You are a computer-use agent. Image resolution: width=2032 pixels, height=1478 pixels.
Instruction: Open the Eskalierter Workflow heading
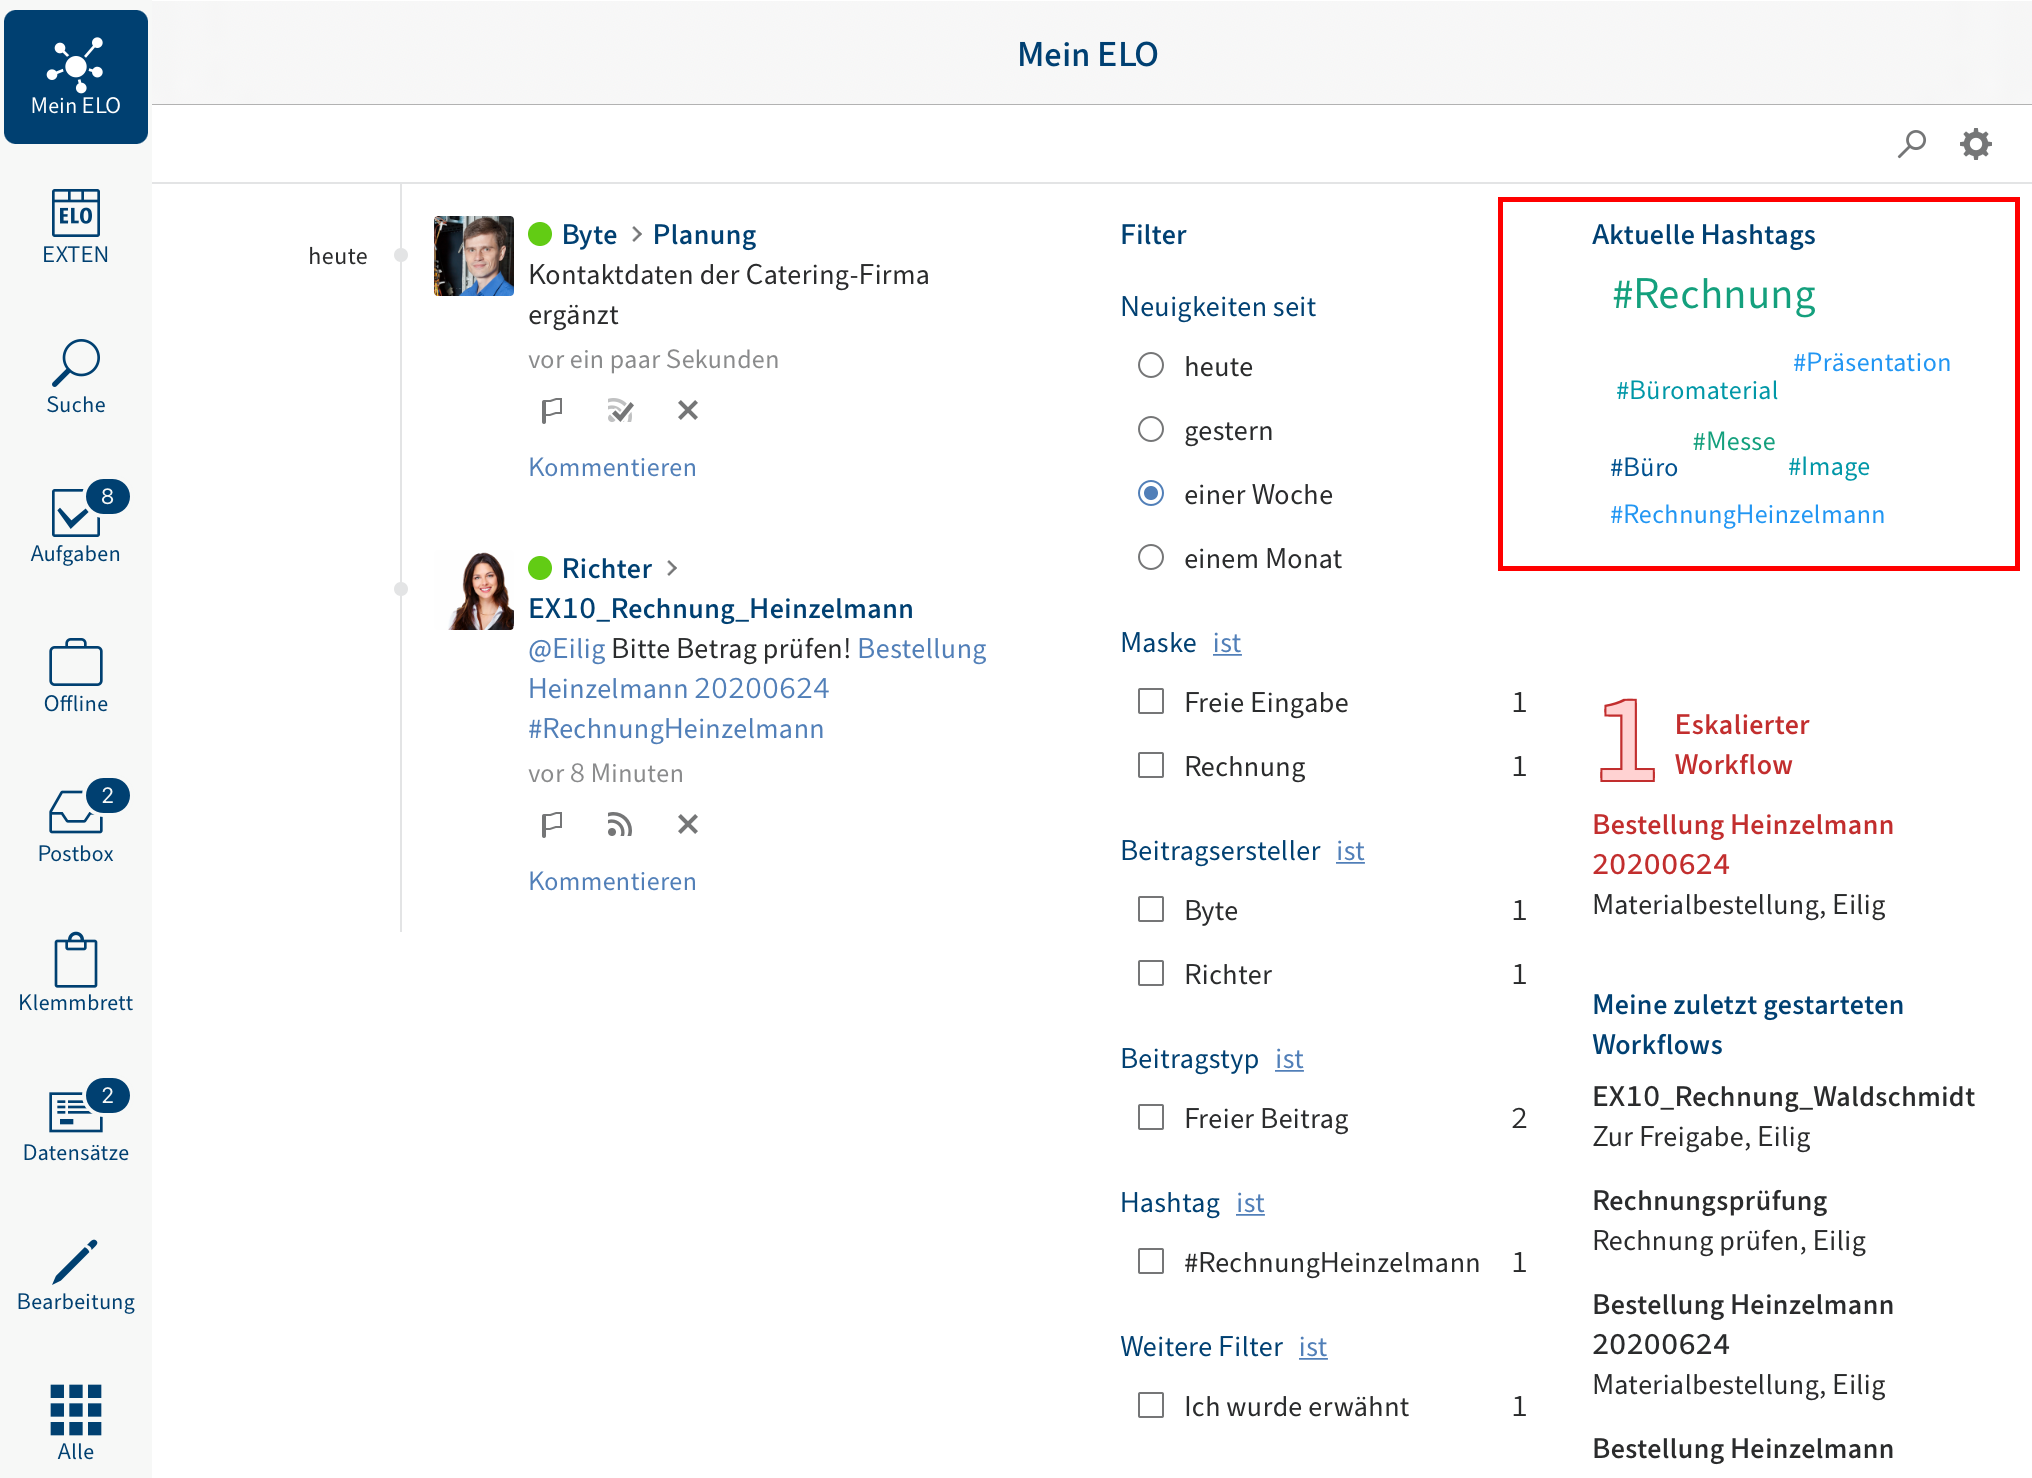point(1741,745)
